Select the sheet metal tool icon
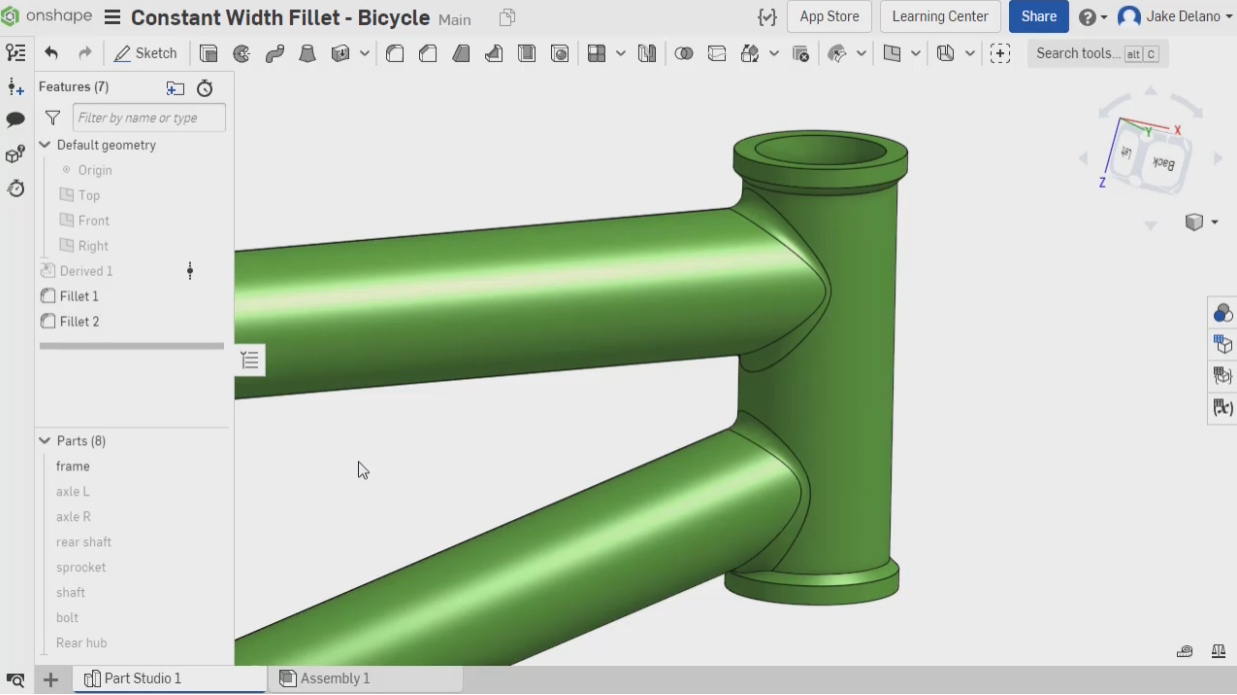1237x695 pixels. 946,54
